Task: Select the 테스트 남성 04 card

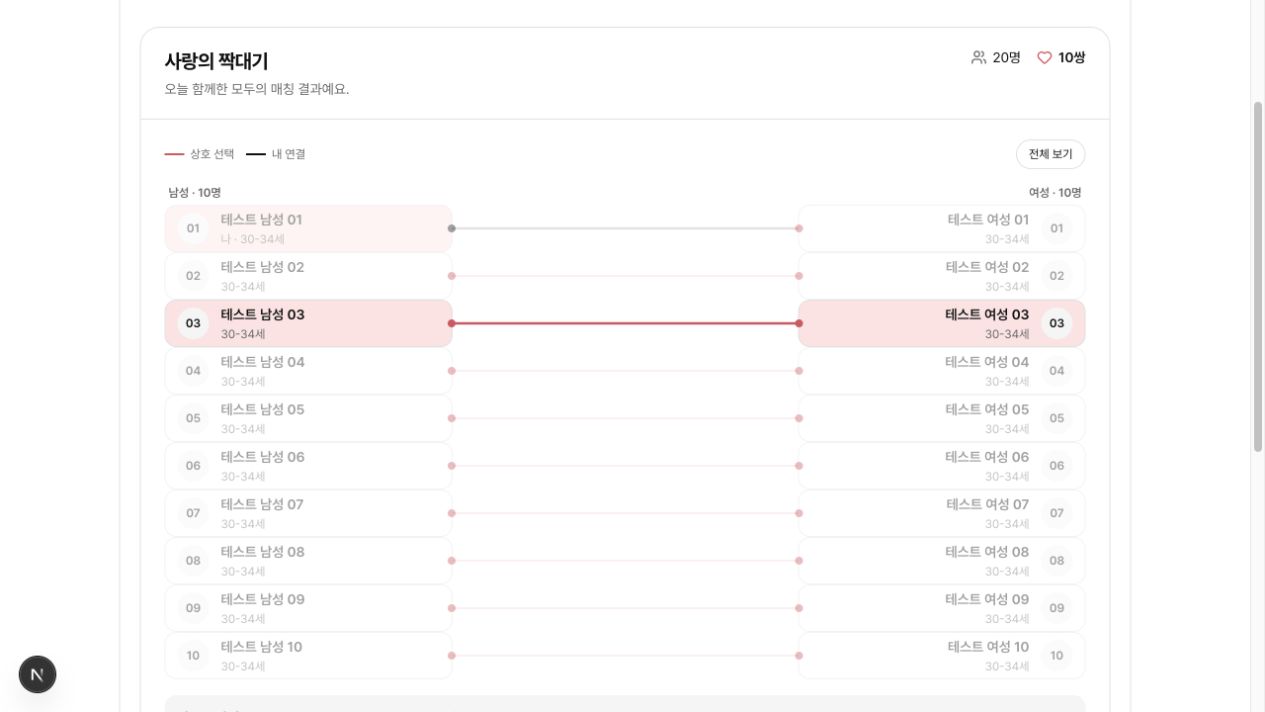Action: [x=308, y=371]
